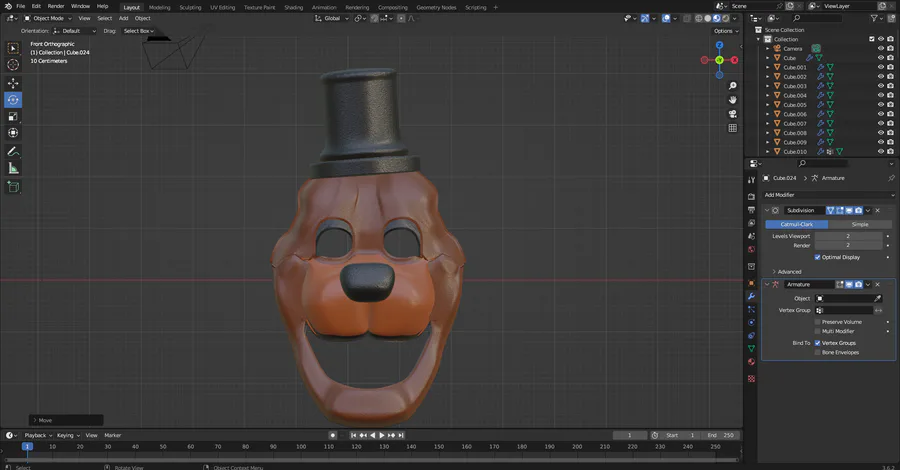Click the Play animation button
Screen dimensions: 900x470
[382, 436]
